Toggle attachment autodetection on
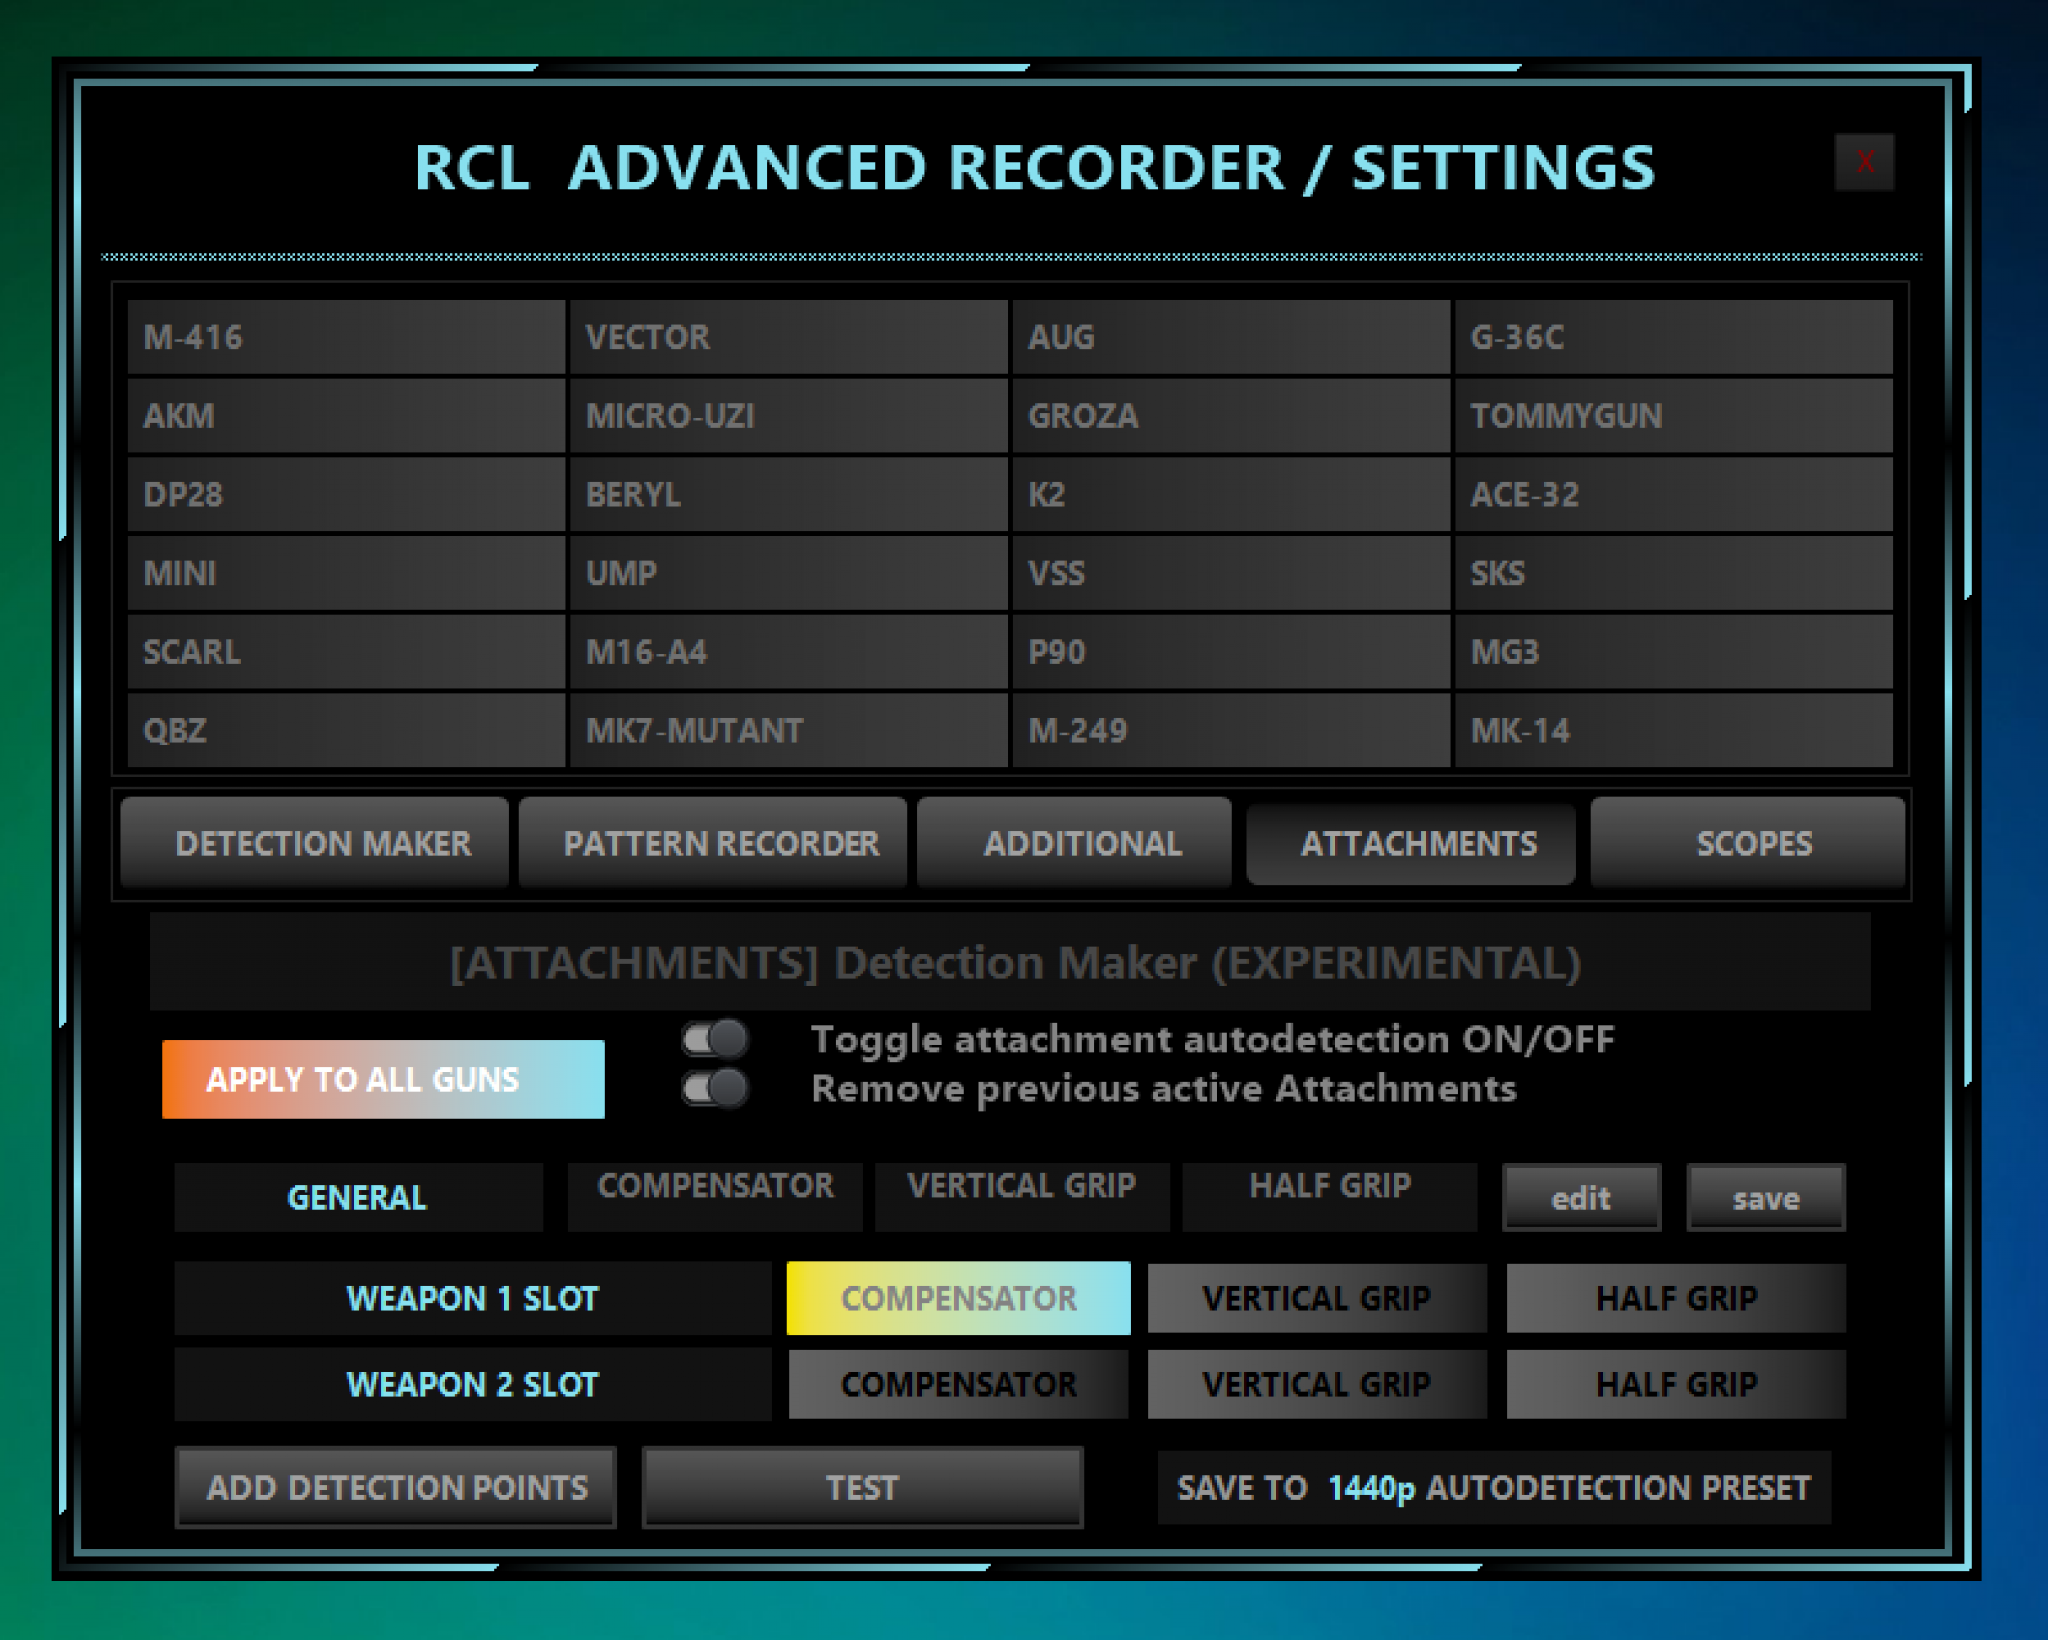The image size is (2048, 1640). coord(713,1040)
